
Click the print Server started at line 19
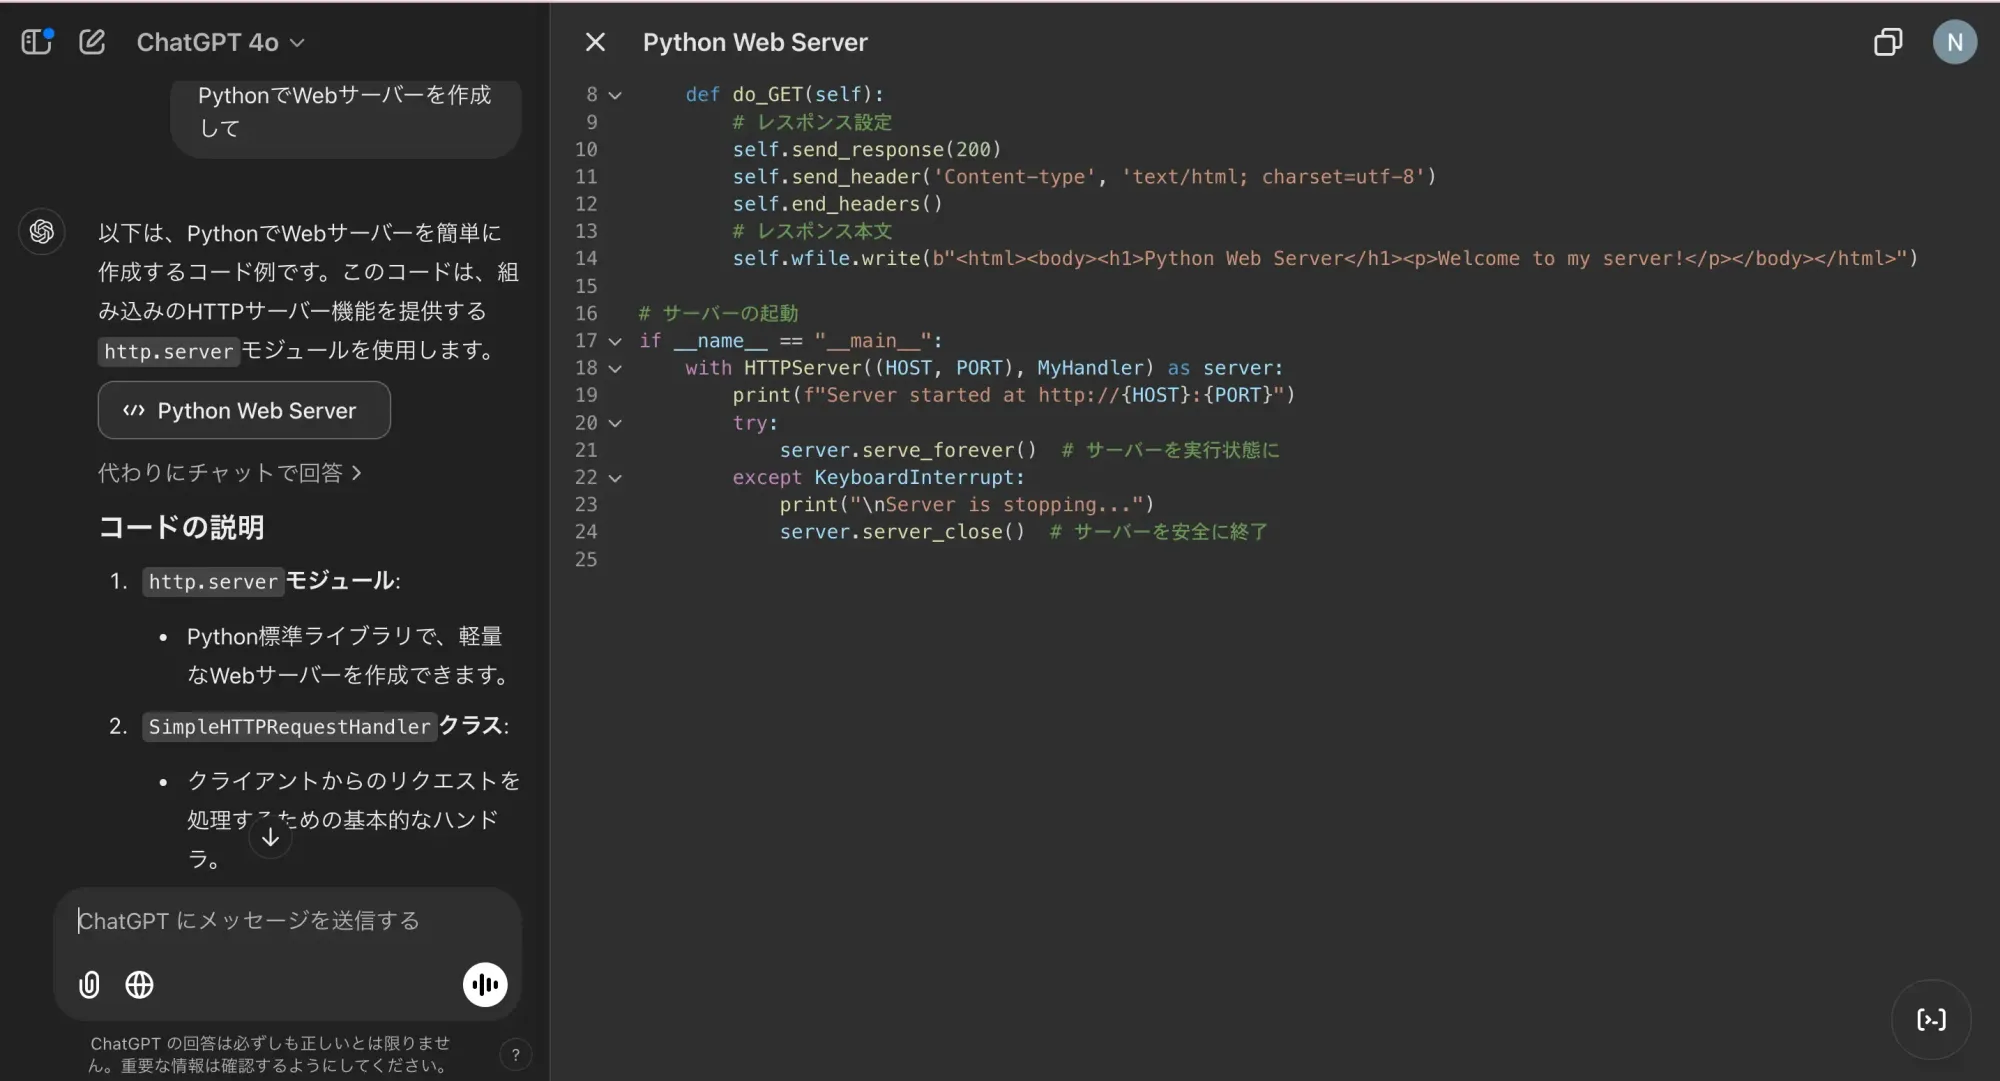(x=1013, y=395)
